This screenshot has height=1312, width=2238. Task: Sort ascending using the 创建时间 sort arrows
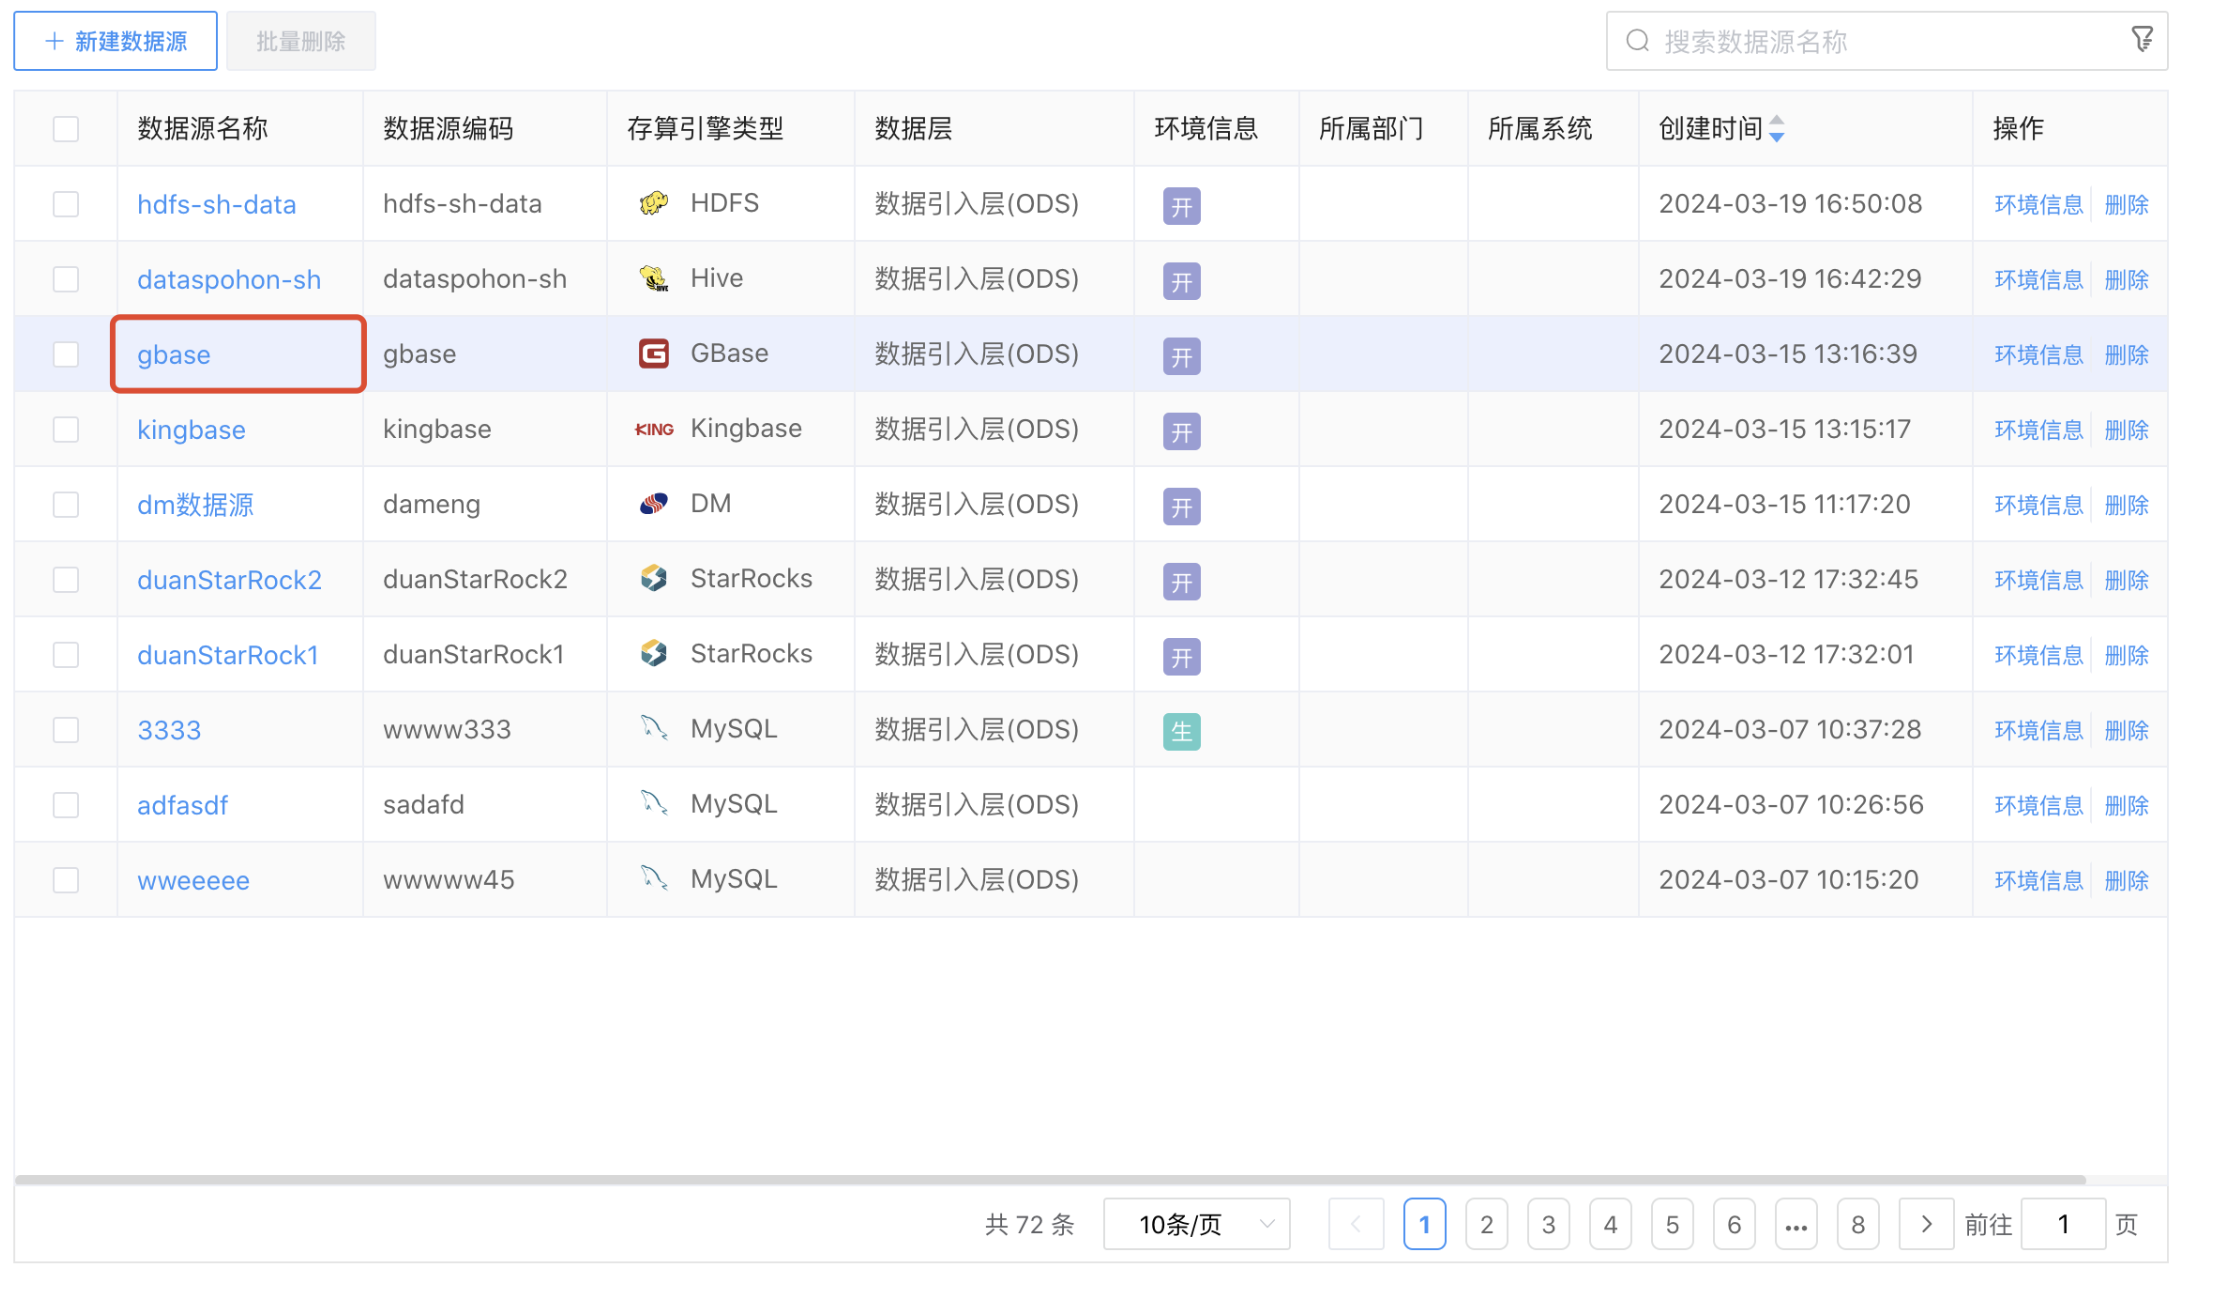[1777, 120]
